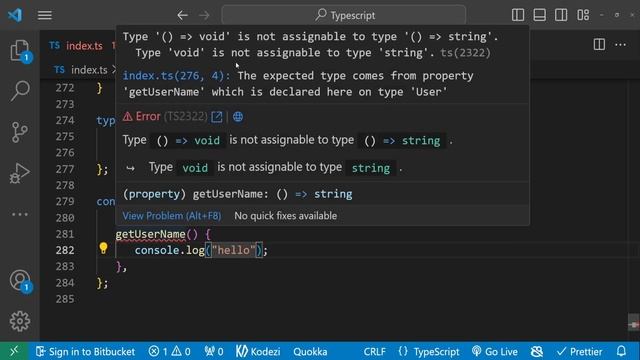Click Sign in to Bitbucket status item
The width and height of the screenshot is (640, 360).
(x=85, y=351)
